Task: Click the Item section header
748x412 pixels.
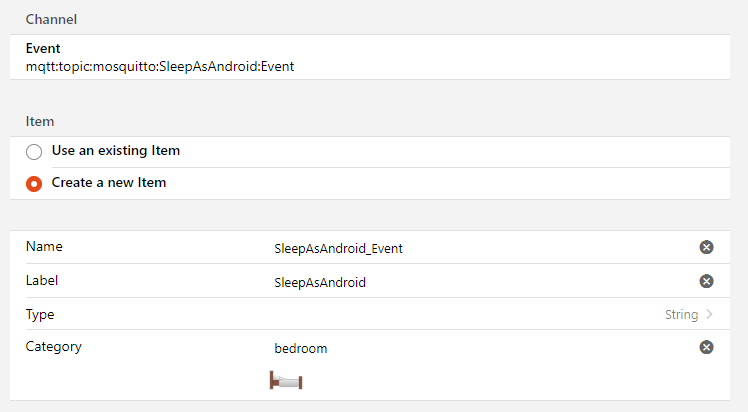Action: 40,121
